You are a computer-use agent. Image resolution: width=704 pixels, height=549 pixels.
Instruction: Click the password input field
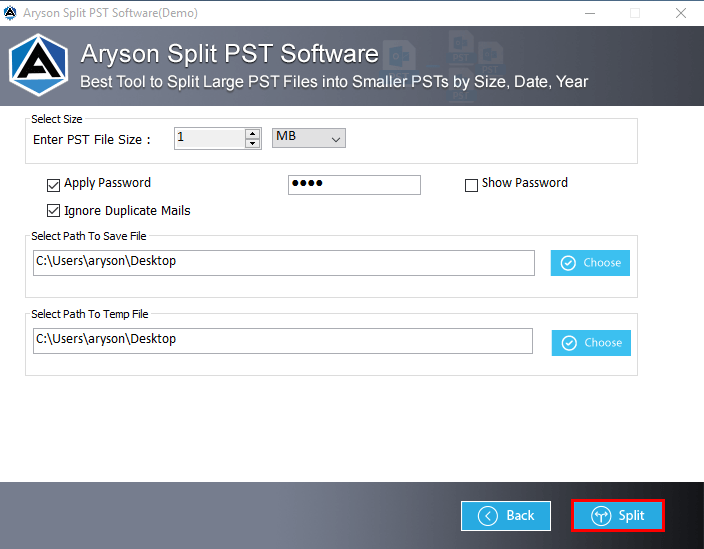point(354,184)
